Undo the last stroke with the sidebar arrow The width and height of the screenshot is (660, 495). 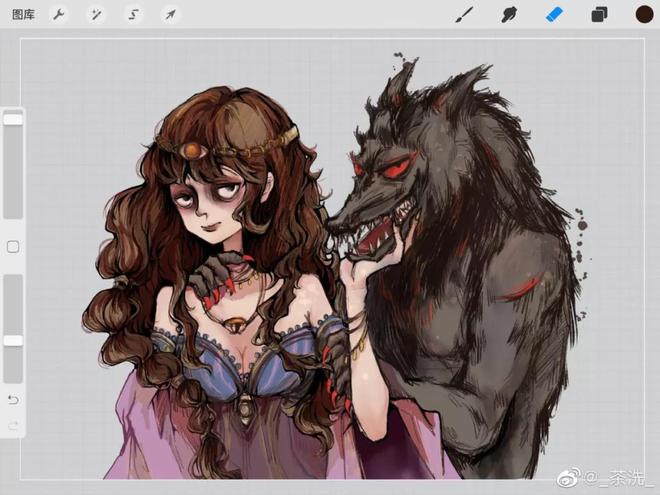point(13,400)
